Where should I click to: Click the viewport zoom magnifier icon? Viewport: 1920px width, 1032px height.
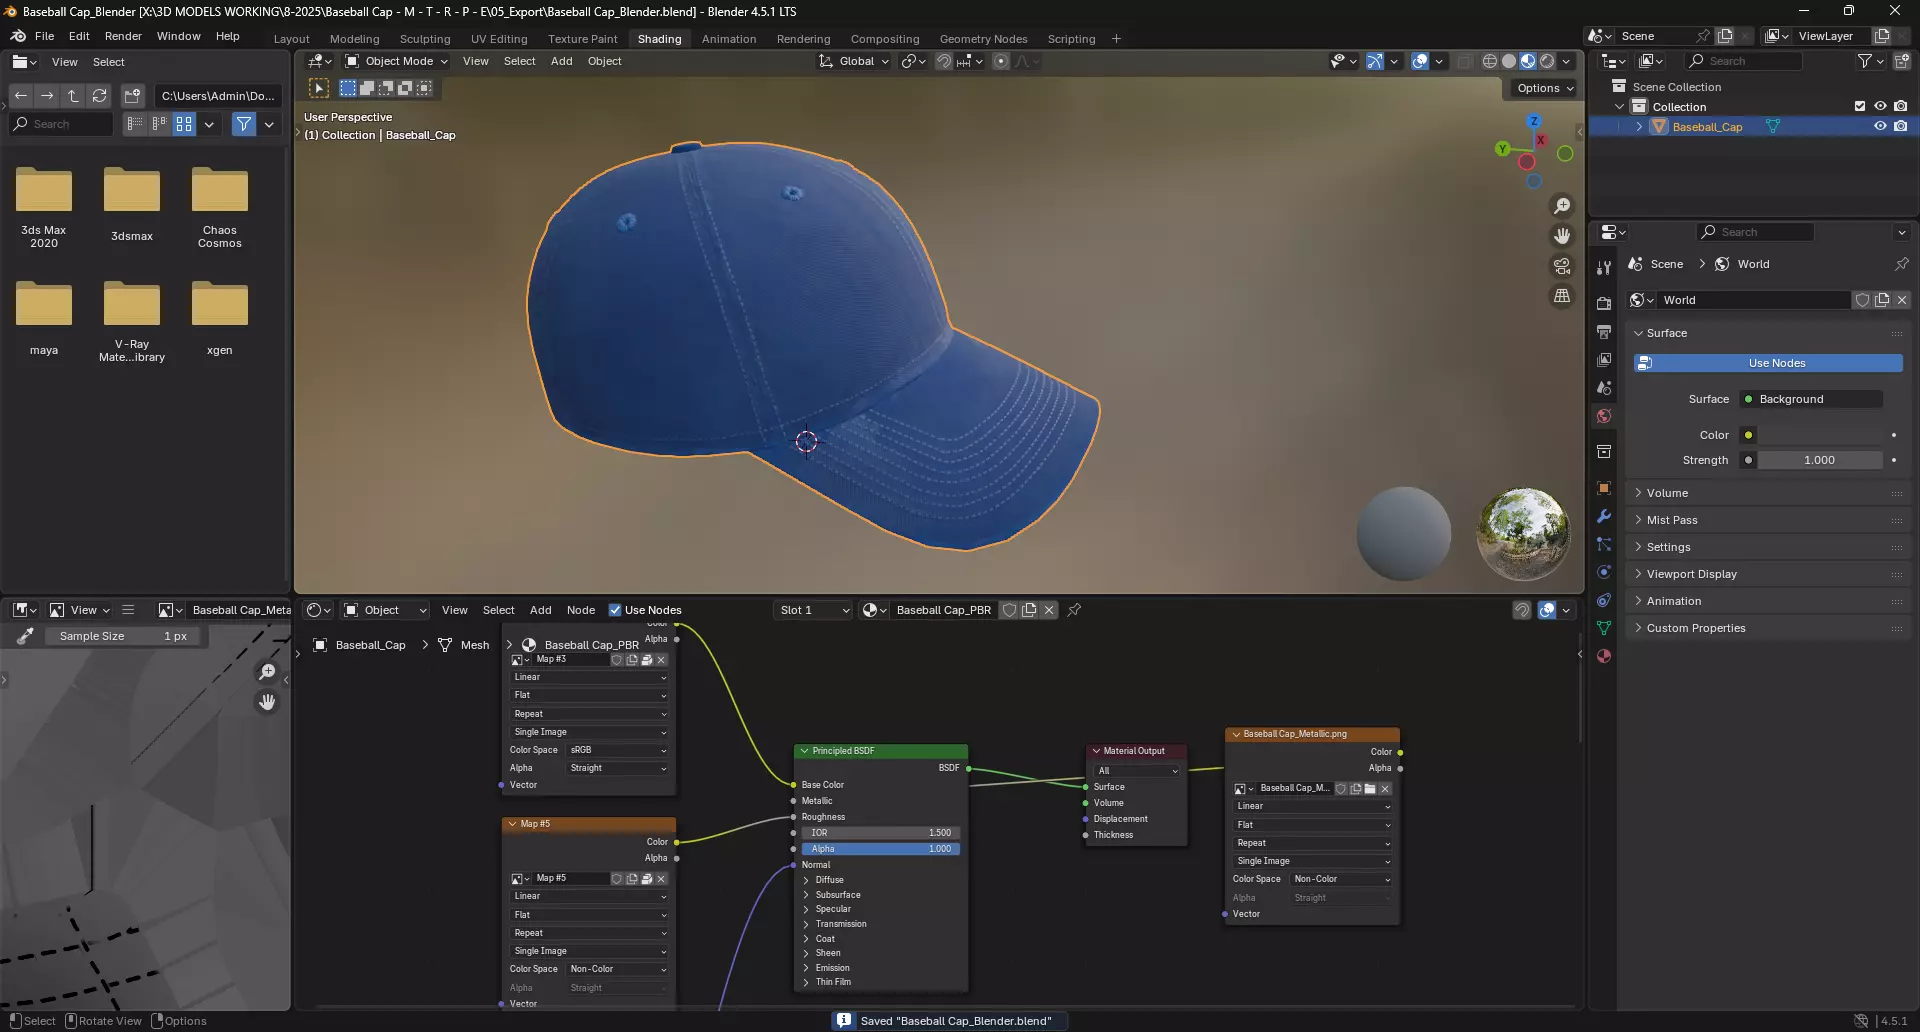click(1562, 206)
